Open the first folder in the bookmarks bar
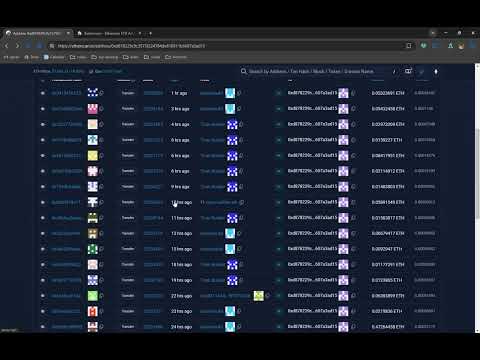 (78, 57)
